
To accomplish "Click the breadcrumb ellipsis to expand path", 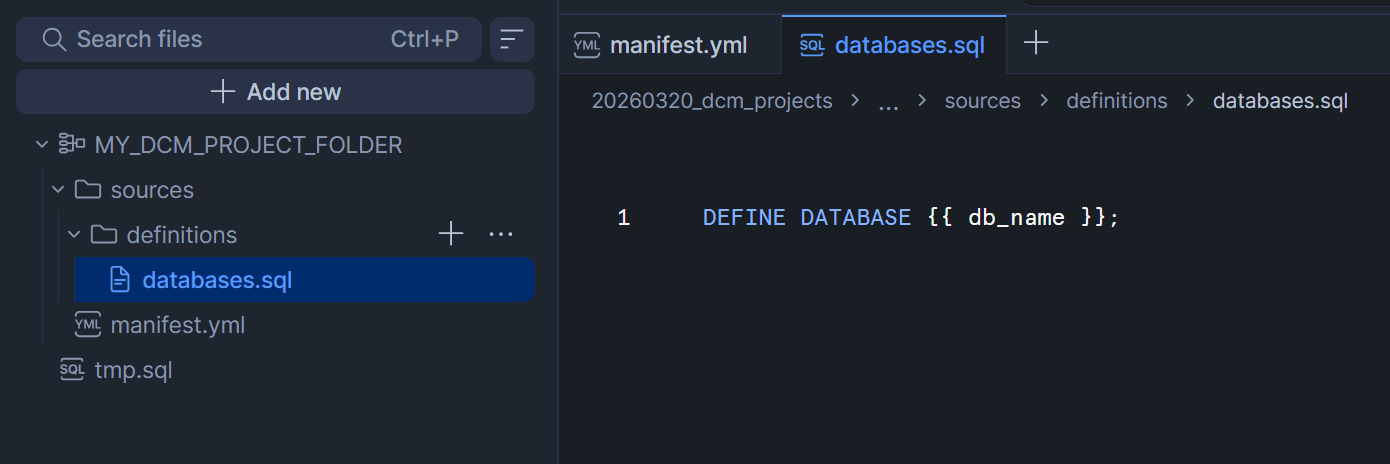I will tap(888, 102).
